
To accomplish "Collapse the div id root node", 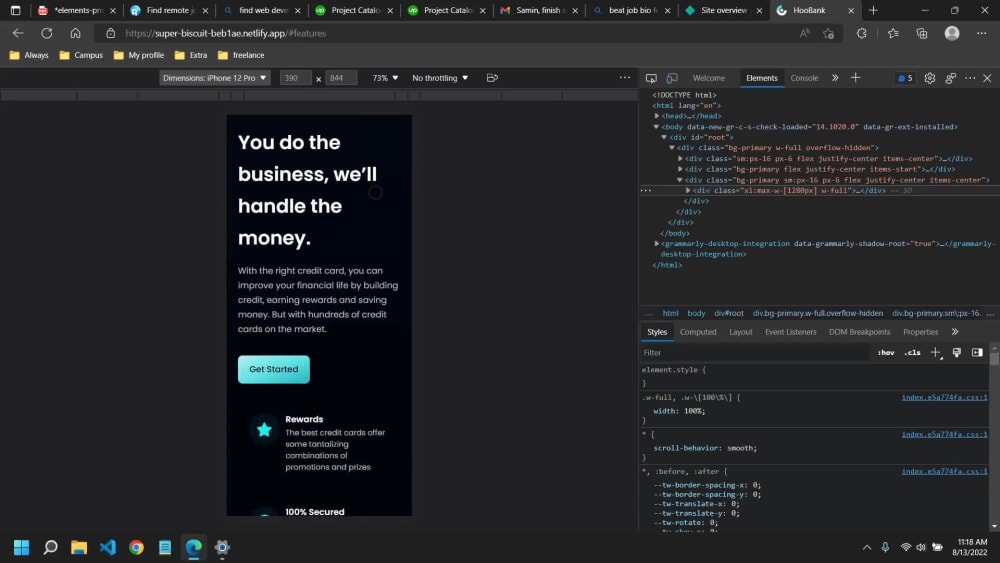I will [x=664, y=137].
